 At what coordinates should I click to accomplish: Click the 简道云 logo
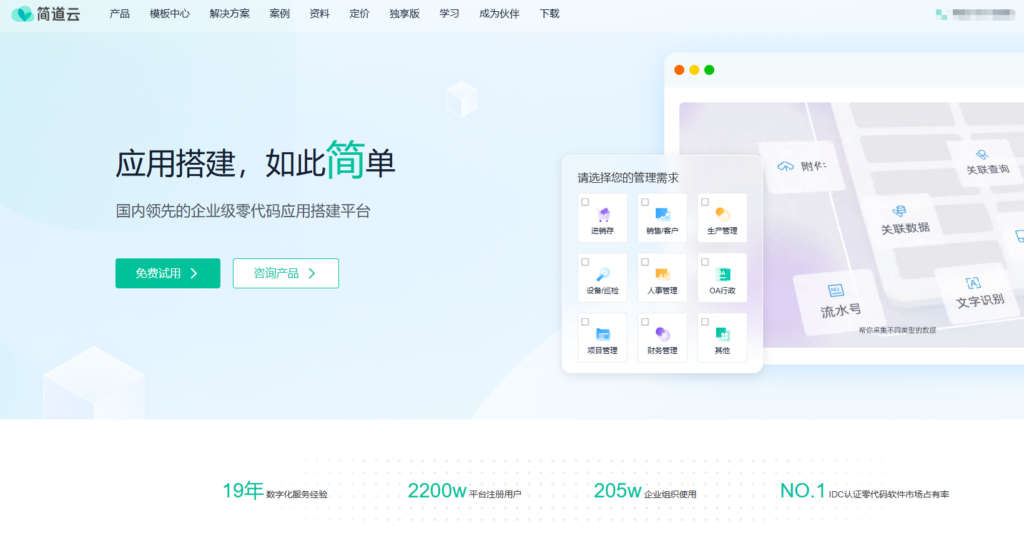tap(46, 14)
